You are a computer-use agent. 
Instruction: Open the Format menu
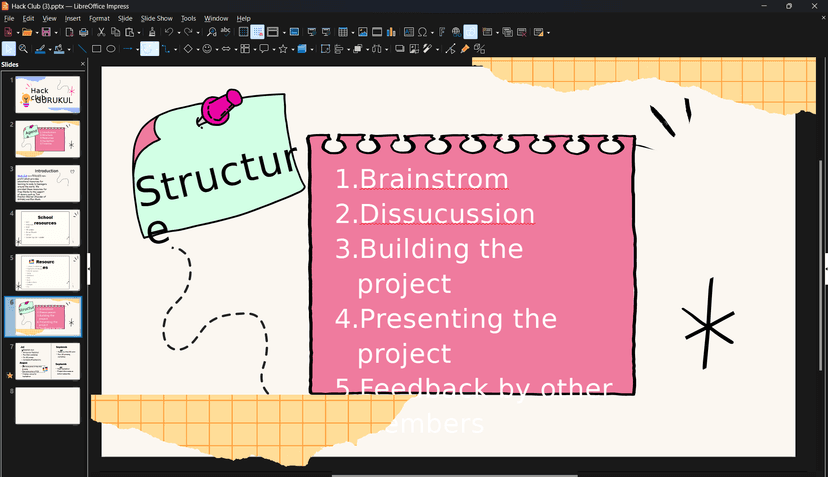[99, 18]
